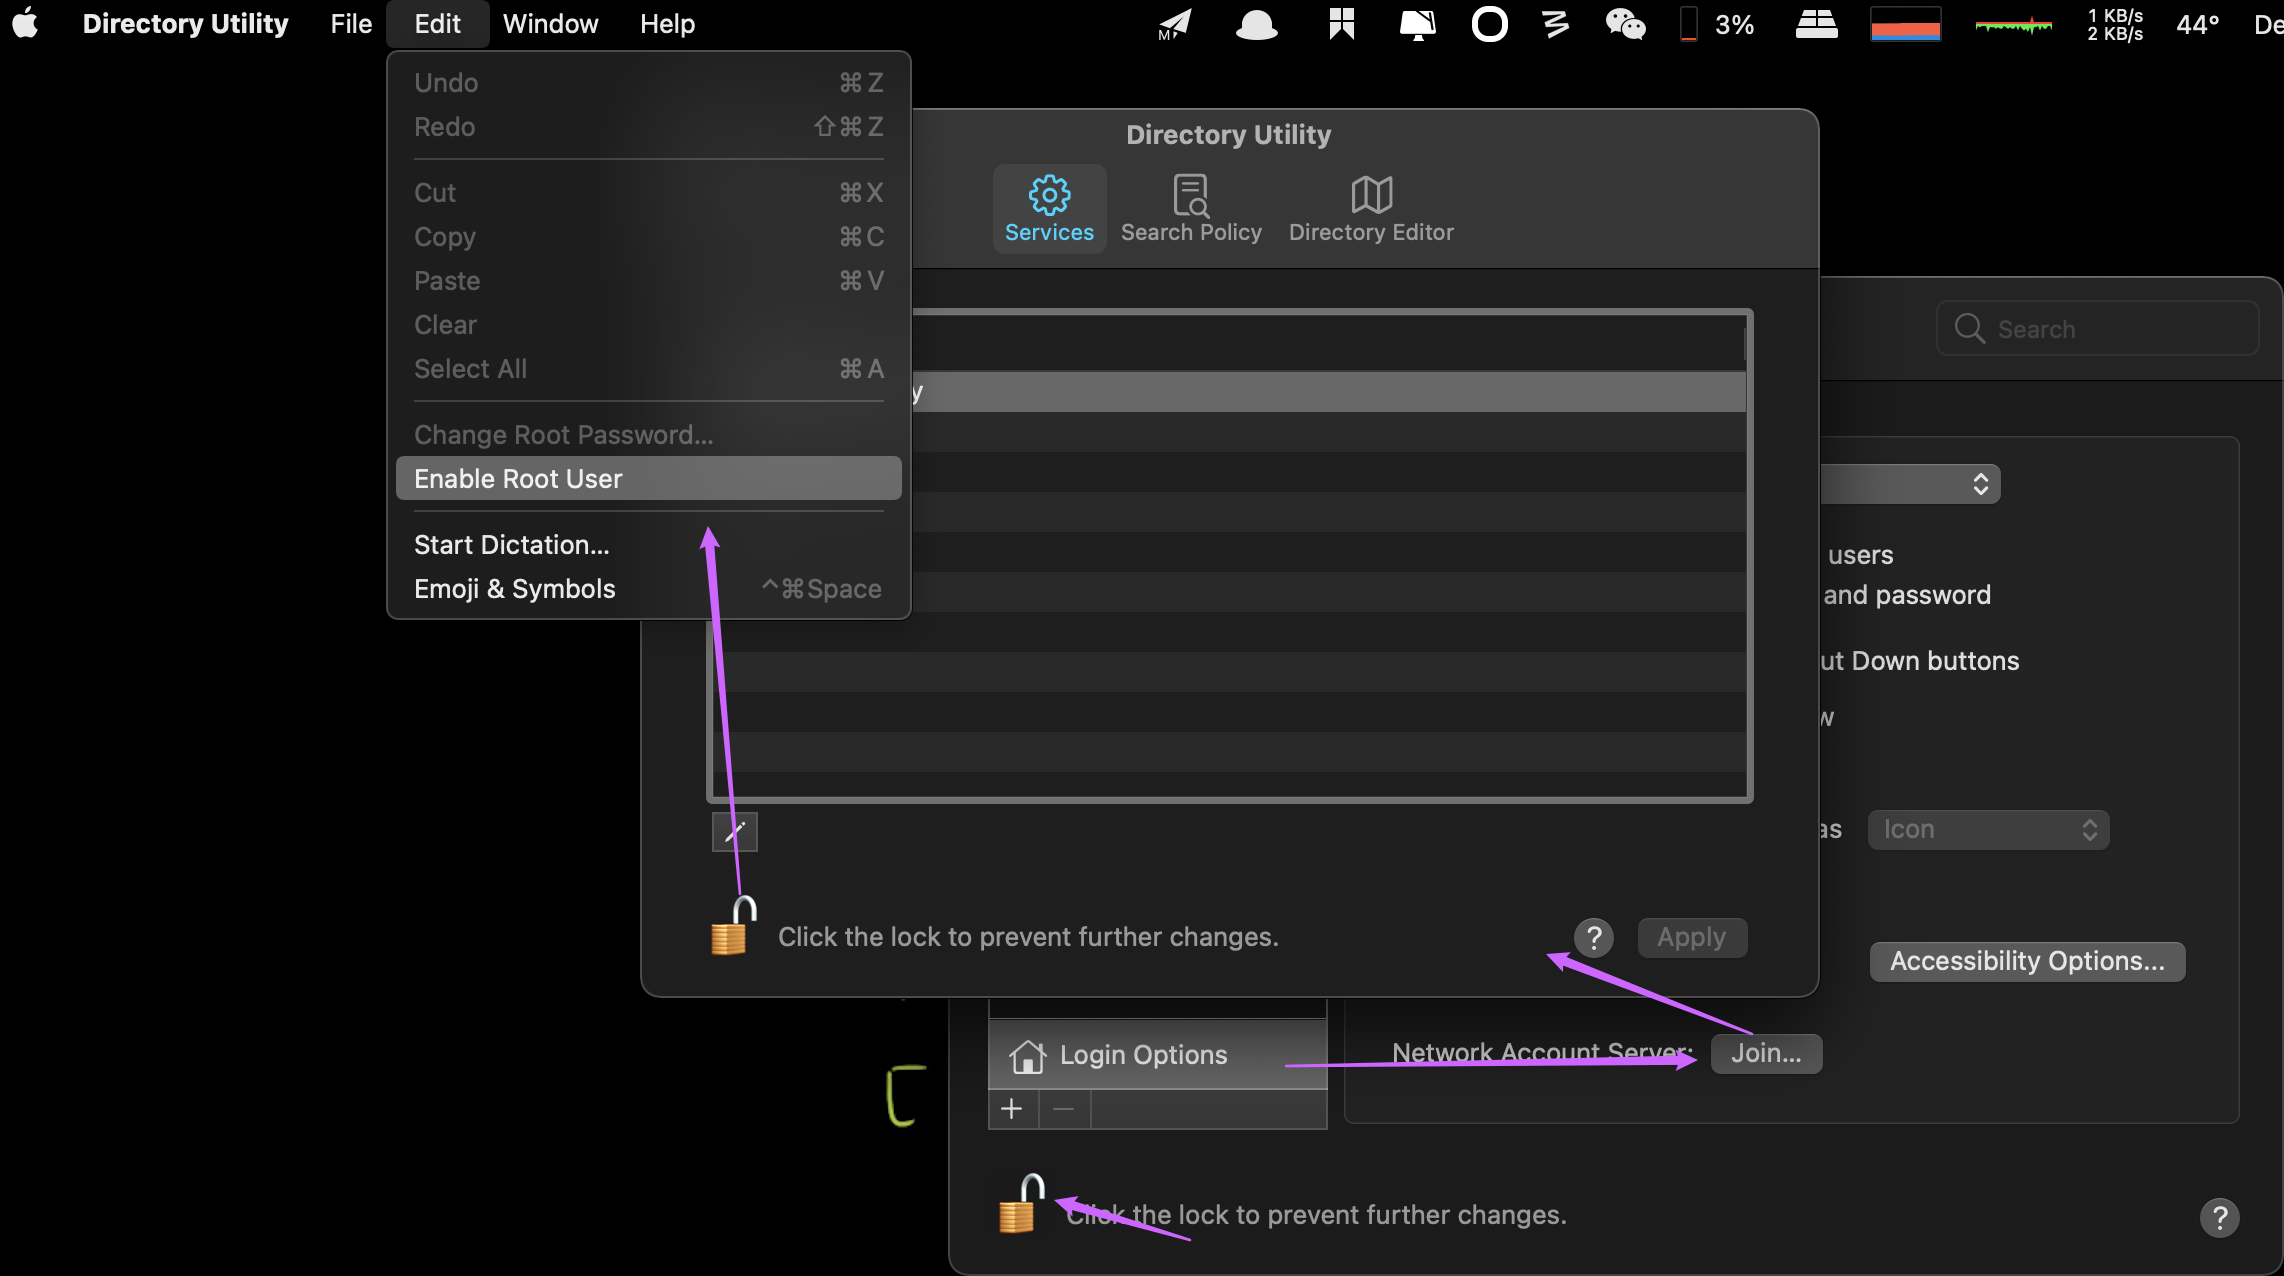Open the Search Policy panel
2284x1276 pixels.
point(1191,204)
